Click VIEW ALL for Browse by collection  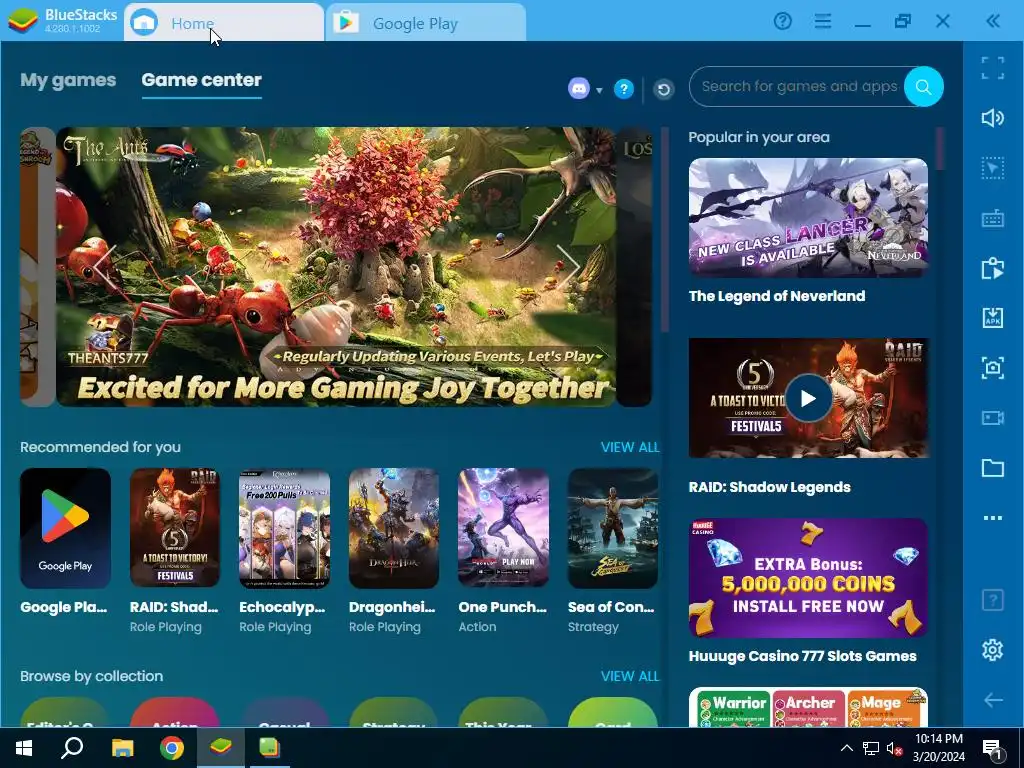click(x=630, y=677)
